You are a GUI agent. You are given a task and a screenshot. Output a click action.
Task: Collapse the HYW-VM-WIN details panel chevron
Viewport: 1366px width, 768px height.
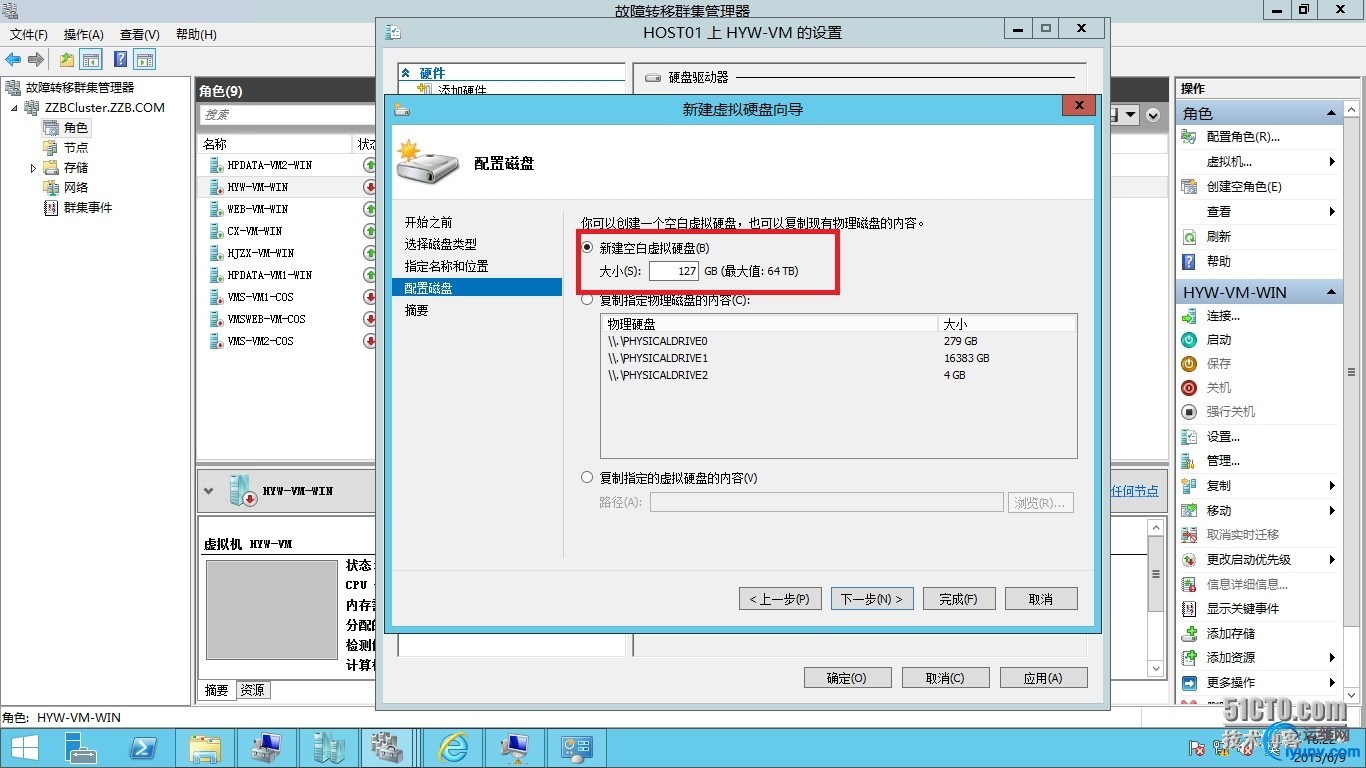coord(209,491)
